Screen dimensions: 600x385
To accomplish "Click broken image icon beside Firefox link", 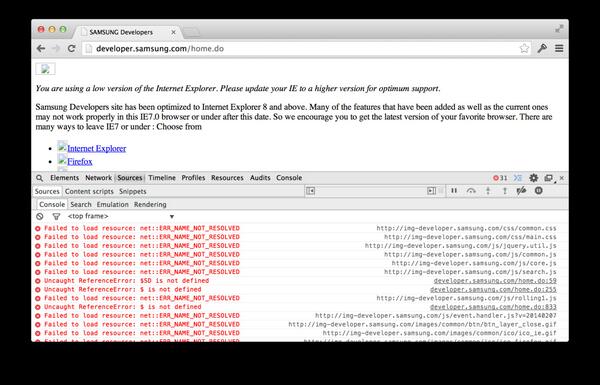I will tap(62, 160).
